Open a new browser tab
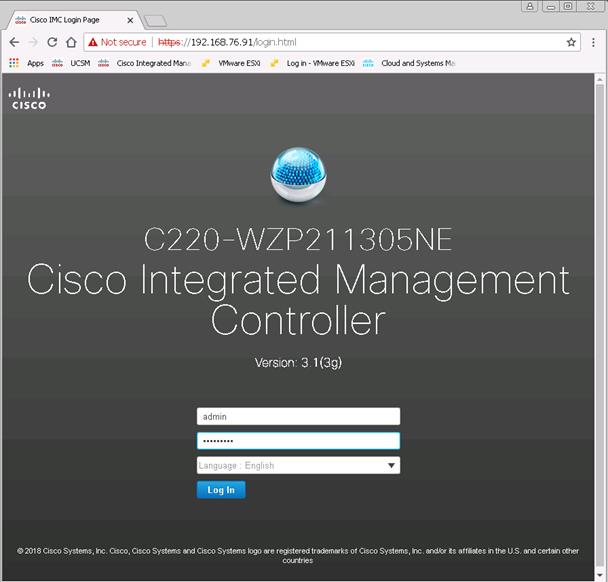Image resolution: width=608 pixels, height=582 pixels. (x=155, y=21)
